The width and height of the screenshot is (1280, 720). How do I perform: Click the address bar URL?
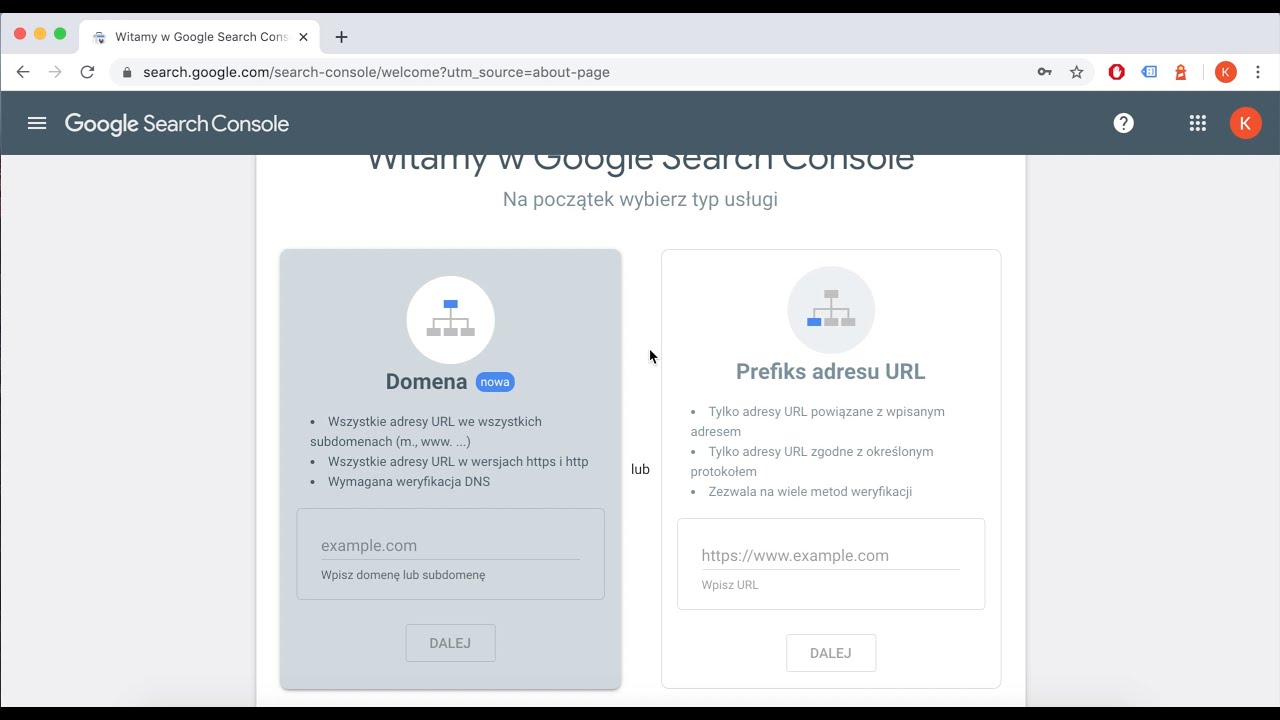pyautogui.click(x=376, y=72)
